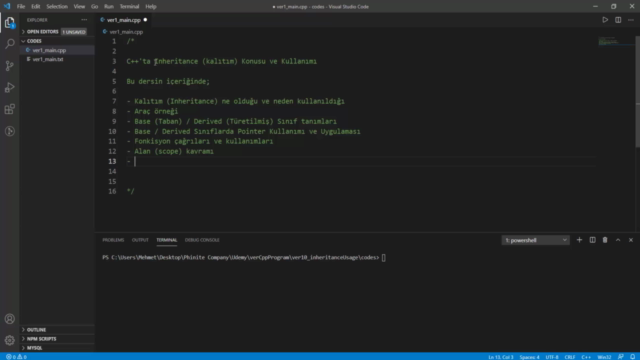640x360 pixels.
Task: Change encoding via UTF-8 status item
Action: (x=552, y=357)
